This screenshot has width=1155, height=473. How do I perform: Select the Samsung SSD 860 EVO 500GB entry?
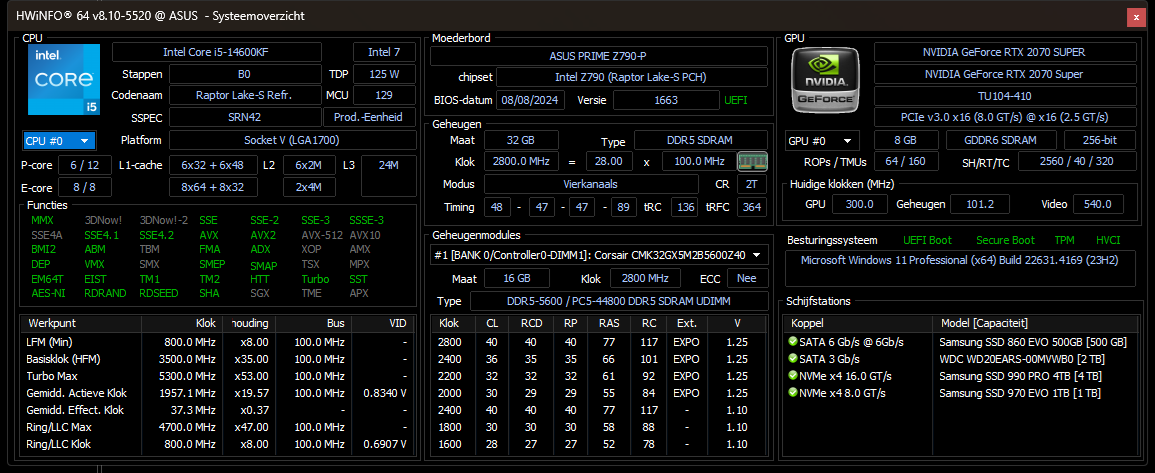pyautogui.click(x=960, y=342)
